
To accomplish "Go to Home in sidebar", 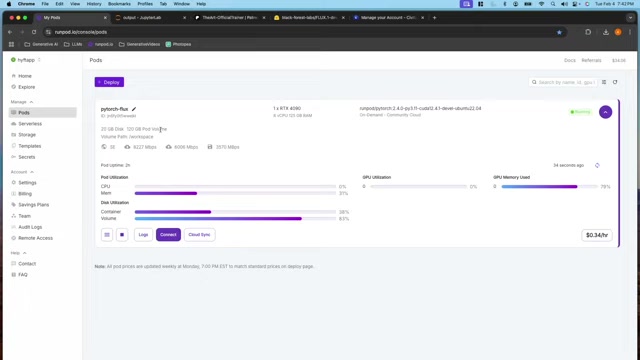I will (24, 76).
